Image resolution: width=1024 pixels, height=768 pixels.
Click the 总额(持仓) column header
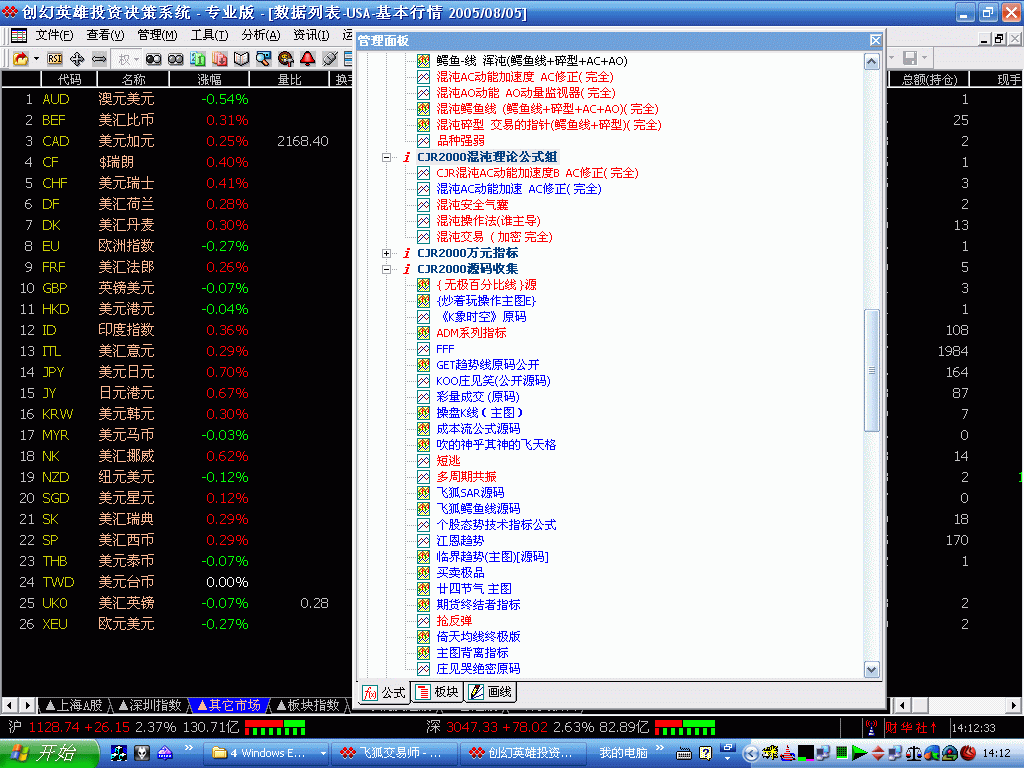929,80
